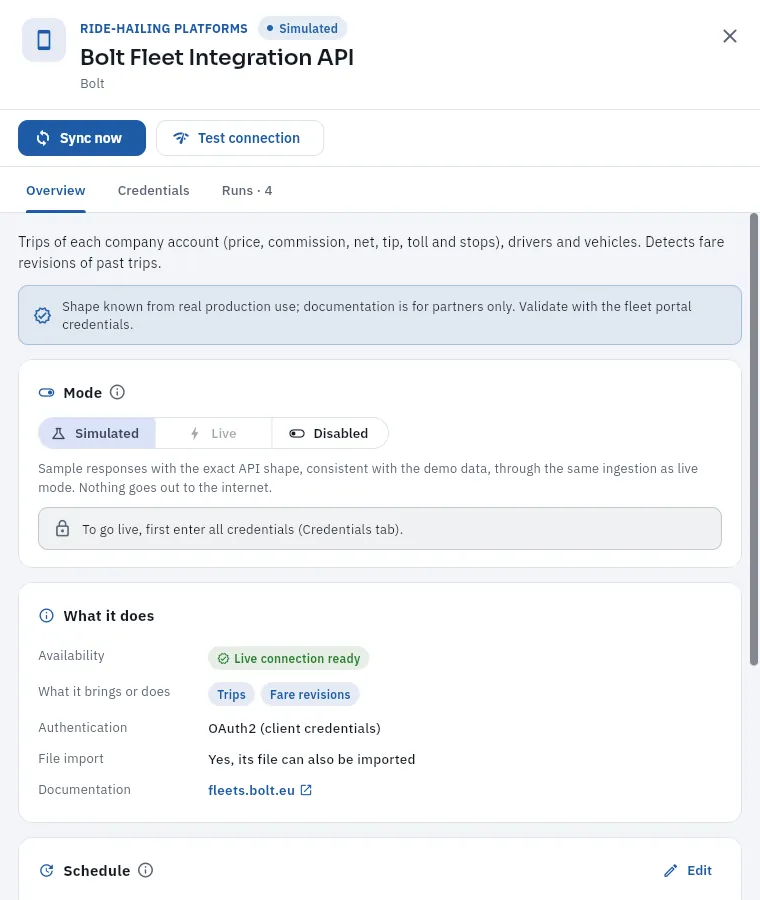Screen dimensions: 760x900
Task: Click the Mode section toggle icon
Action: tap(46, 393)
